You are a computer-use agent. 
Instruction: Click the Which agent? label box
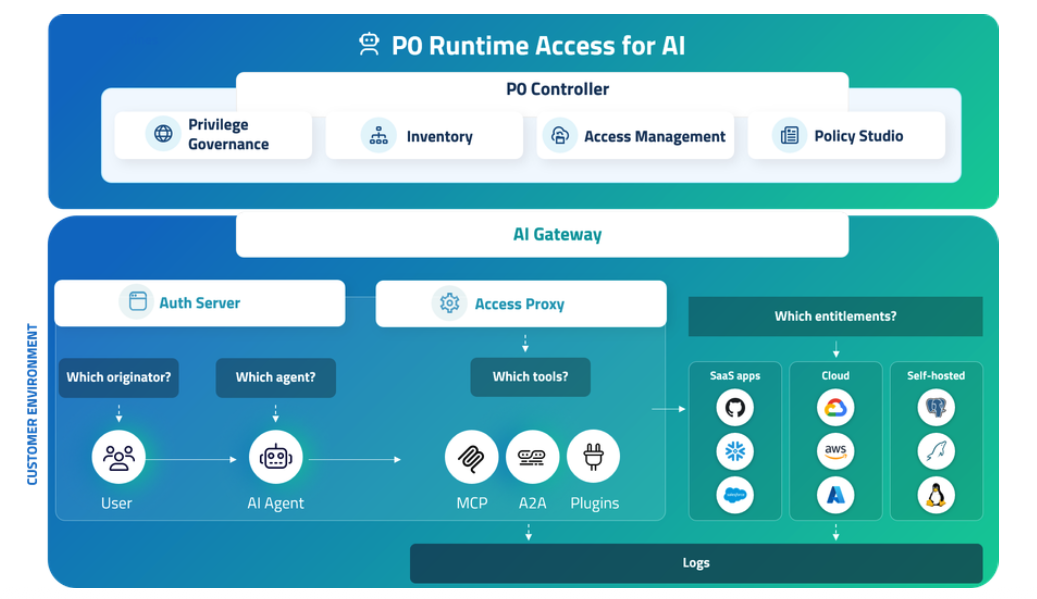pyautogui.click(x=276, y=378)
